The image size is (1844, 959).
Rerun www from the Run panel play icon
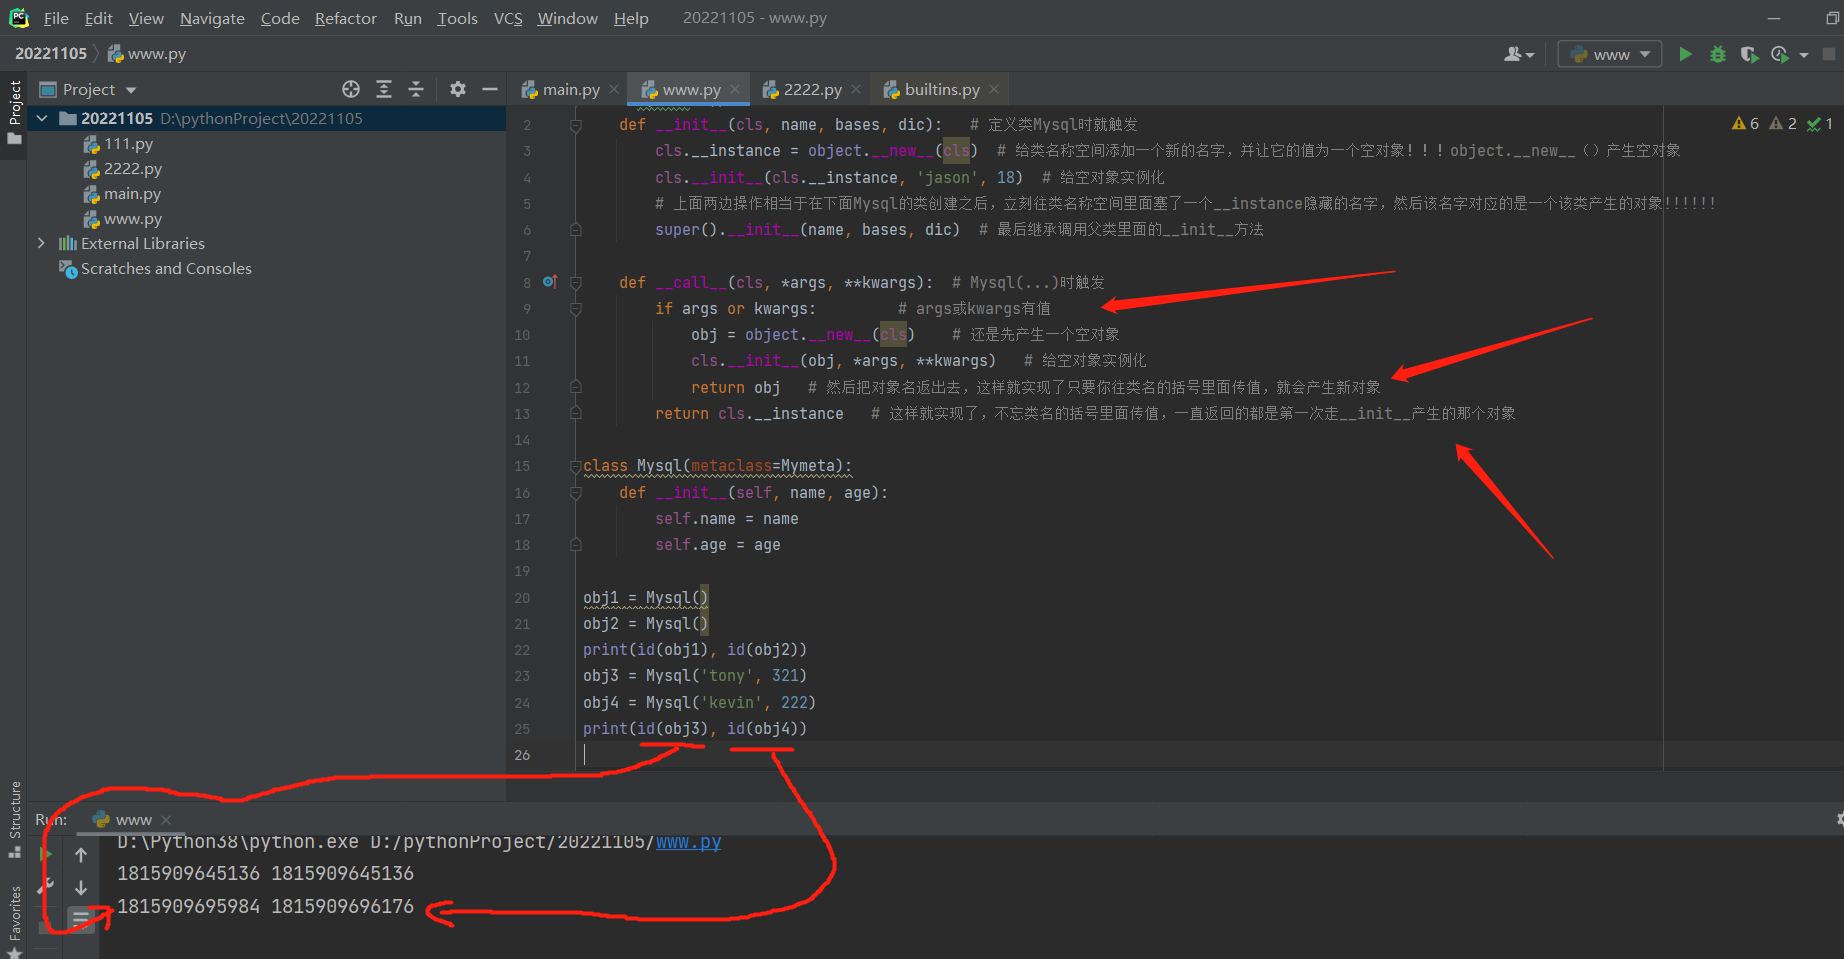45,855
